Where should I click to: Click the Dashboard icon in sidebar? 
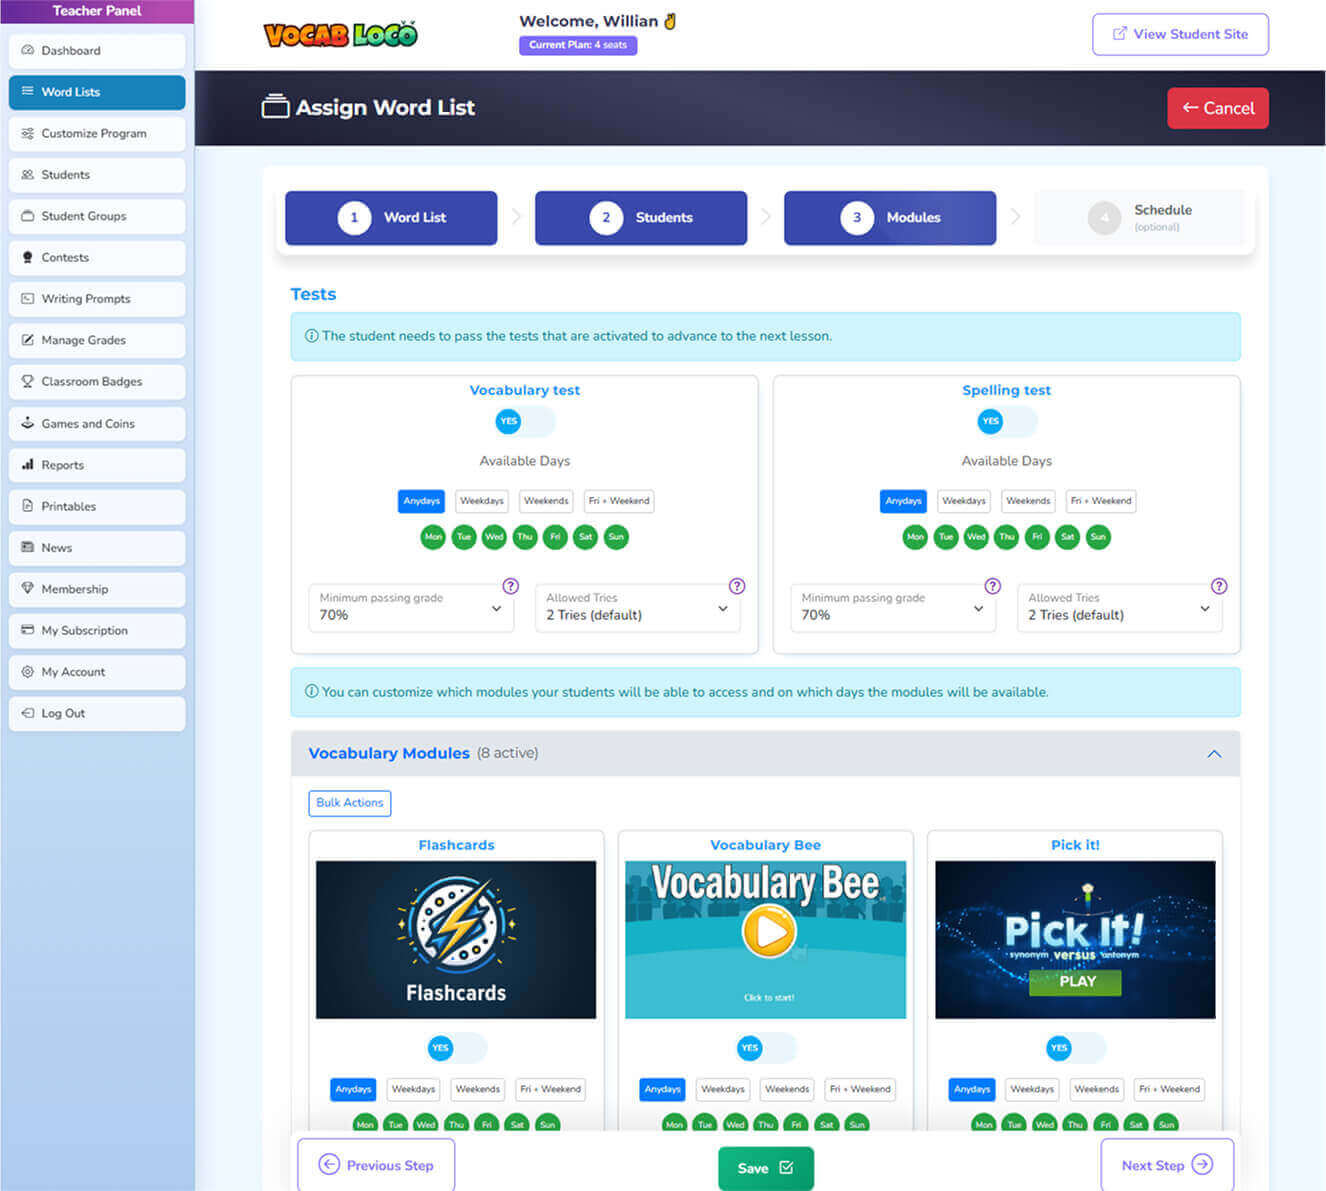[28, 50]
